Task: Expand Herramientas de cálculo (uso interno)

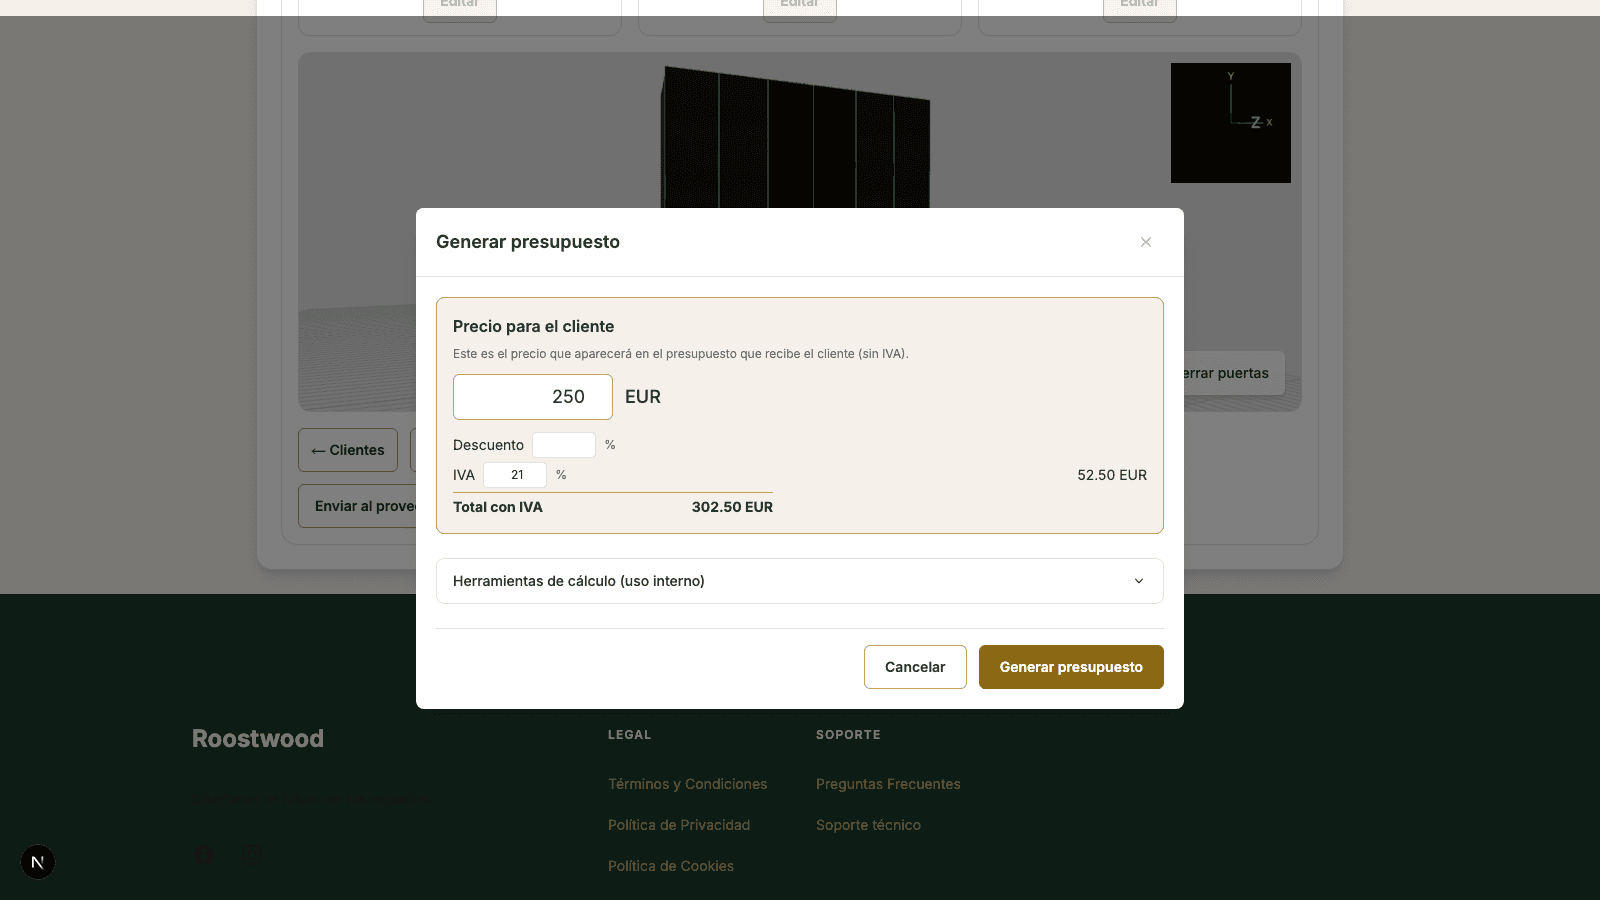Action: [800, 581]
